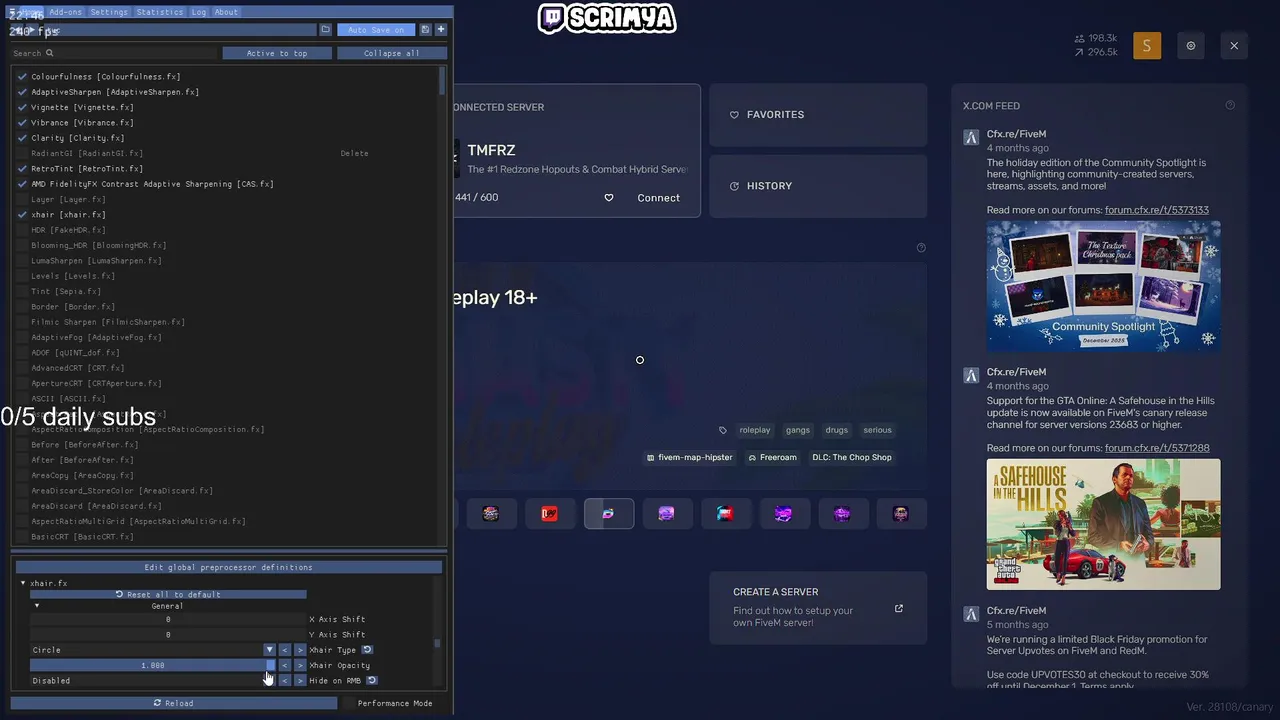Open the Add-ons tab

65,12
